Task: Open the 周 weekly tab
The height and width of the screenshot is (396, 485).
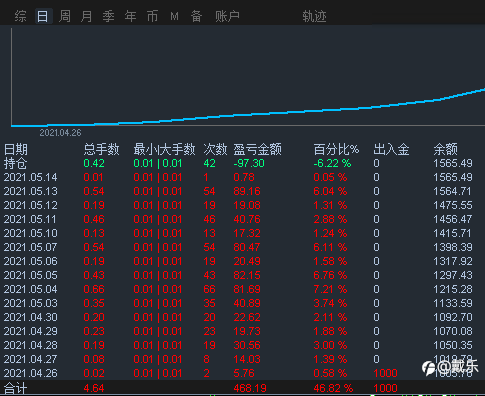Action: [x=65, y=16]
